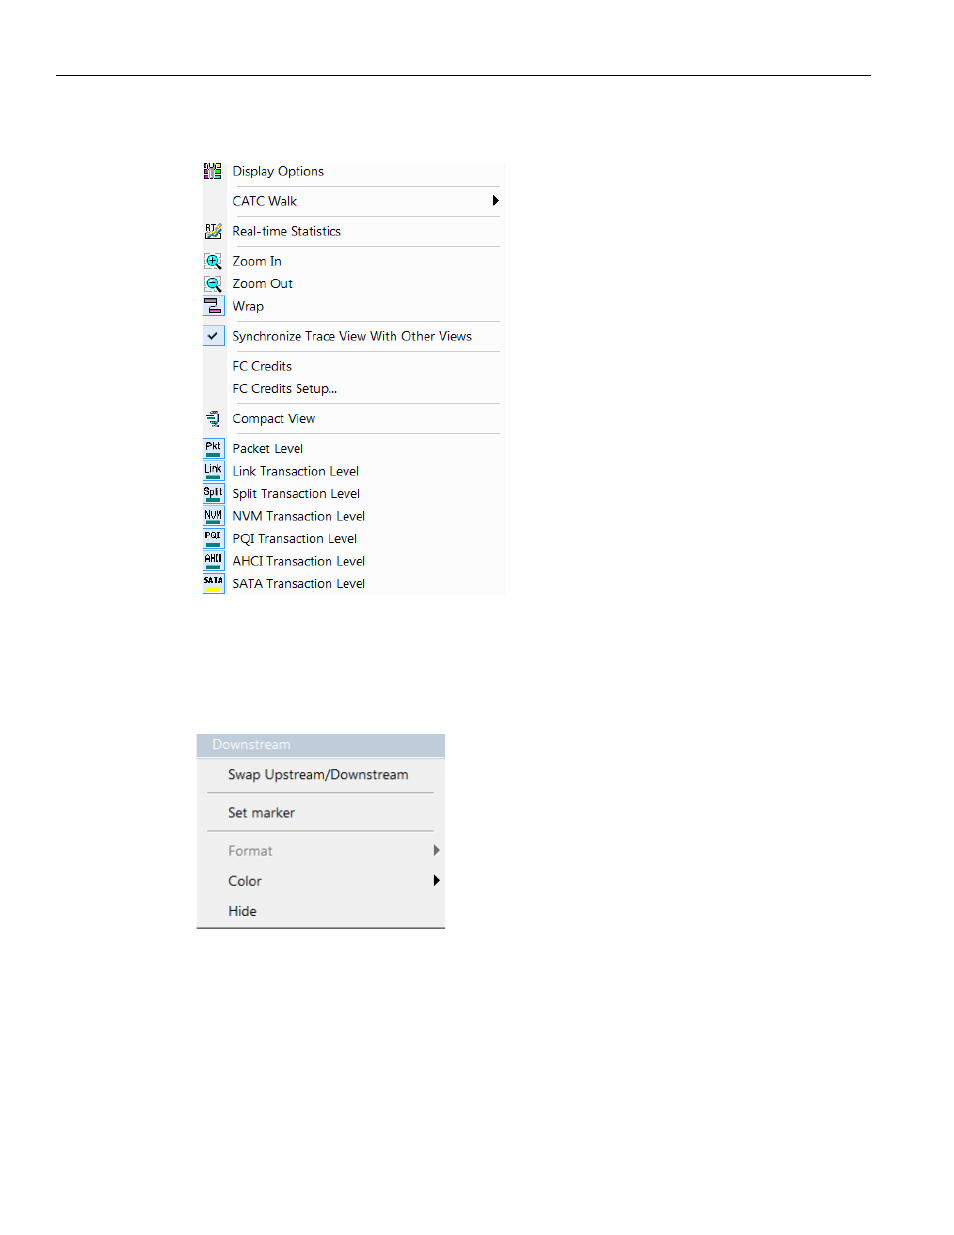Click the Pkt packet level icon

[x=213, y=449]
